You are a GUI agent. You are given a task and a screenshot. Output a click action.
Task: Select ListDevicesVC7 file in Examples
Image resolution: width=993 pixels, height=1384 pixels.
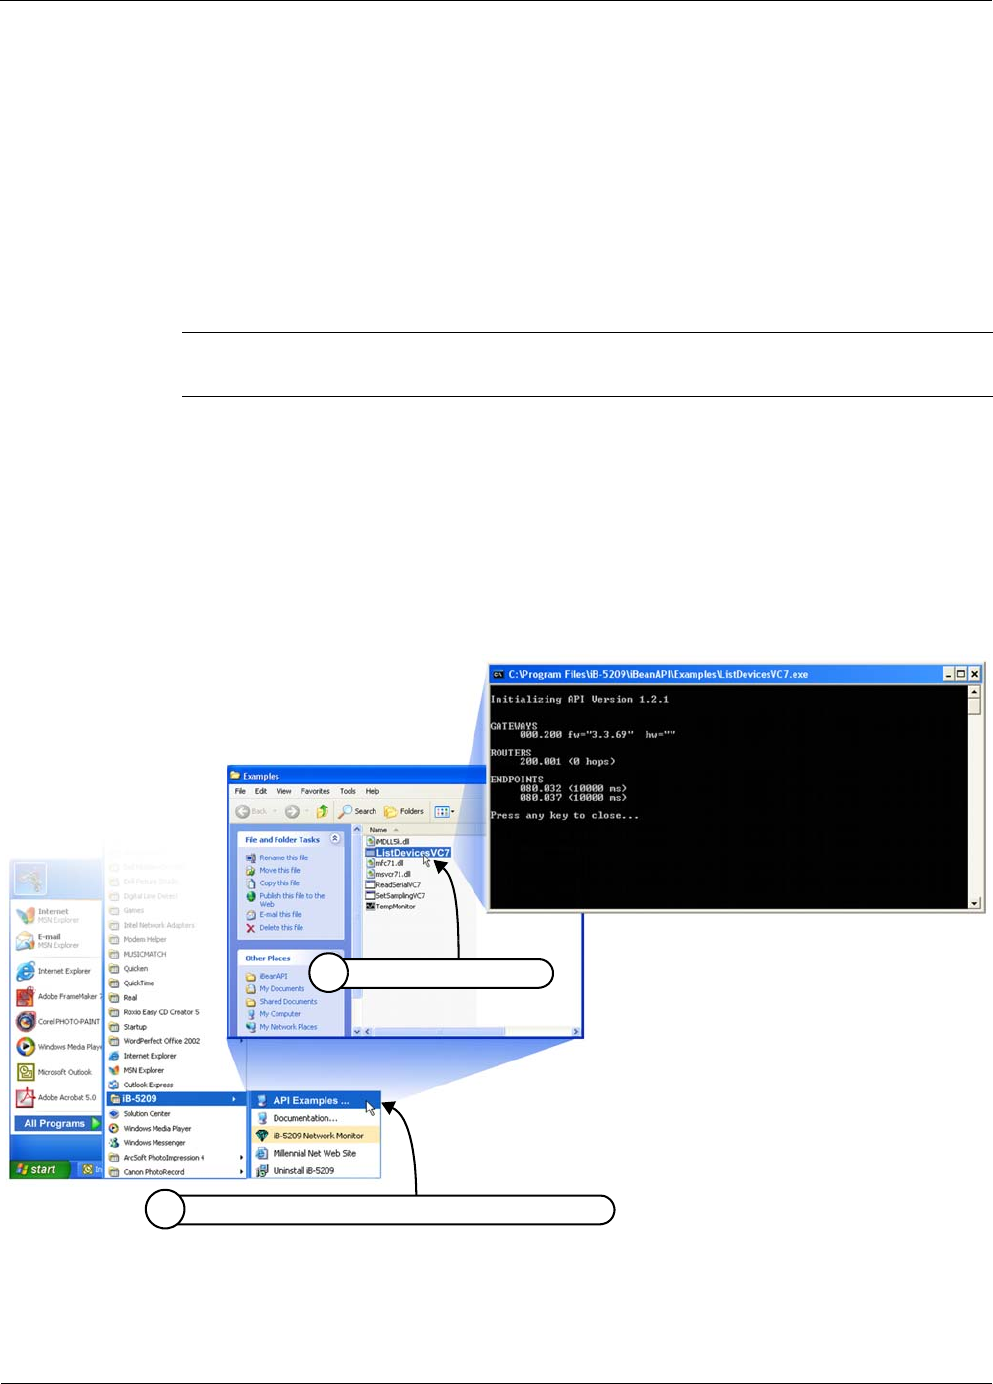pos(408,853)
